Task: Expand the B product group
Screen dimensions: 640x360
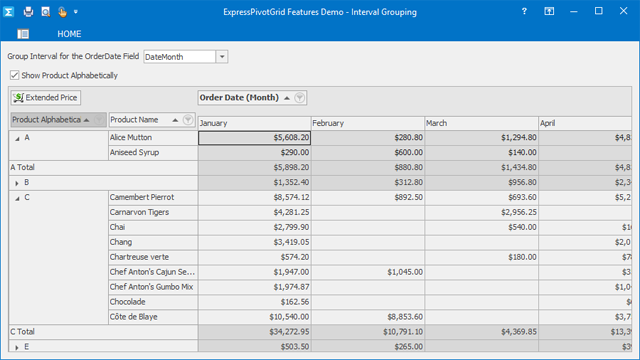Action: click(17, 183)
